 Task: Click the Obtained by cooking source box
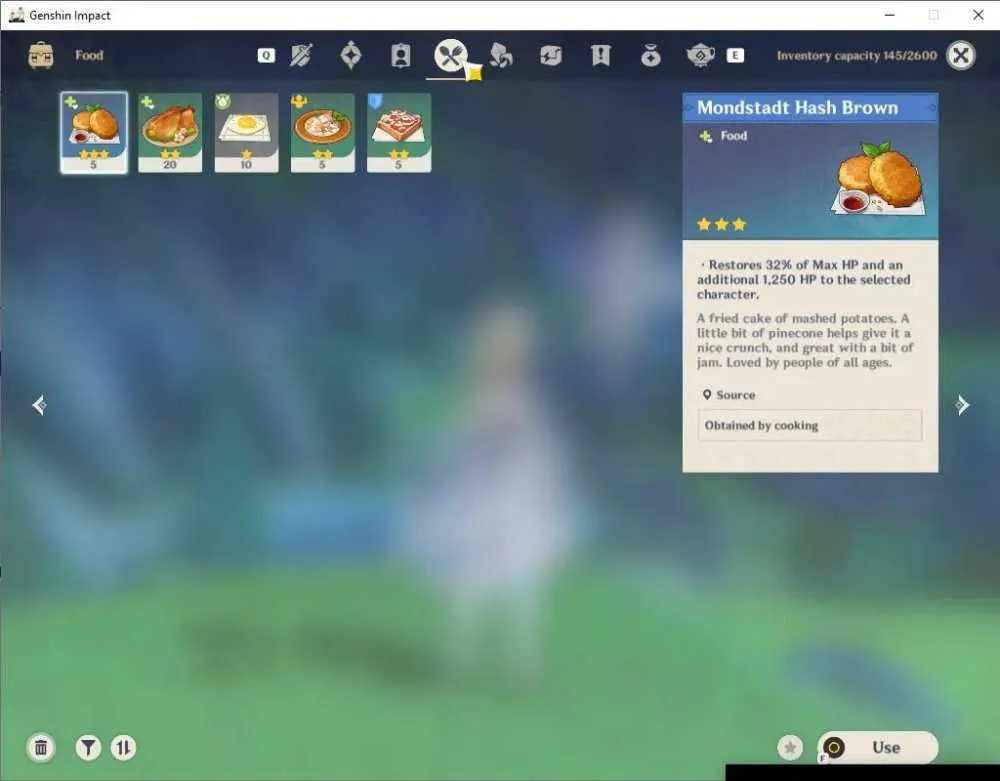coord(810,425)
